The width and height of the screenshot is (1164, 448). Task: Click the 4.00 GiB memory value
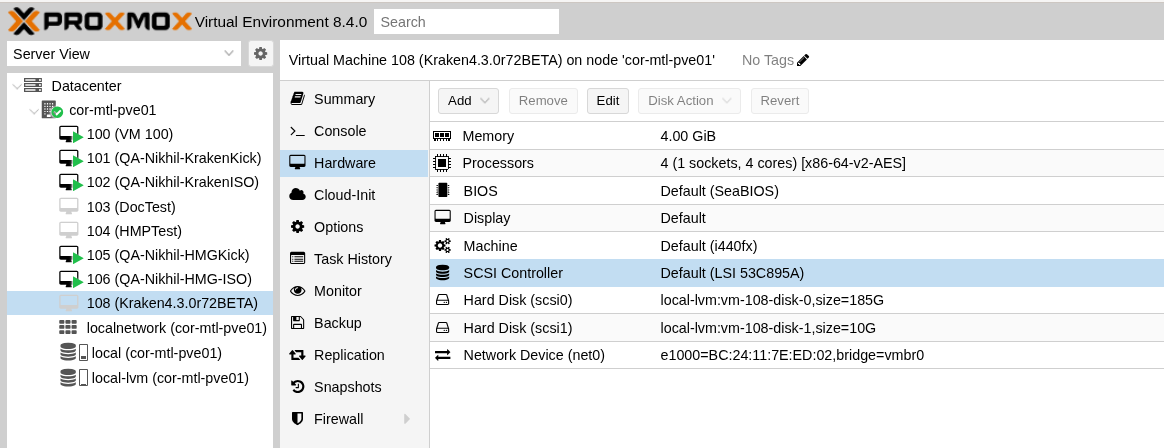(688, 136)
